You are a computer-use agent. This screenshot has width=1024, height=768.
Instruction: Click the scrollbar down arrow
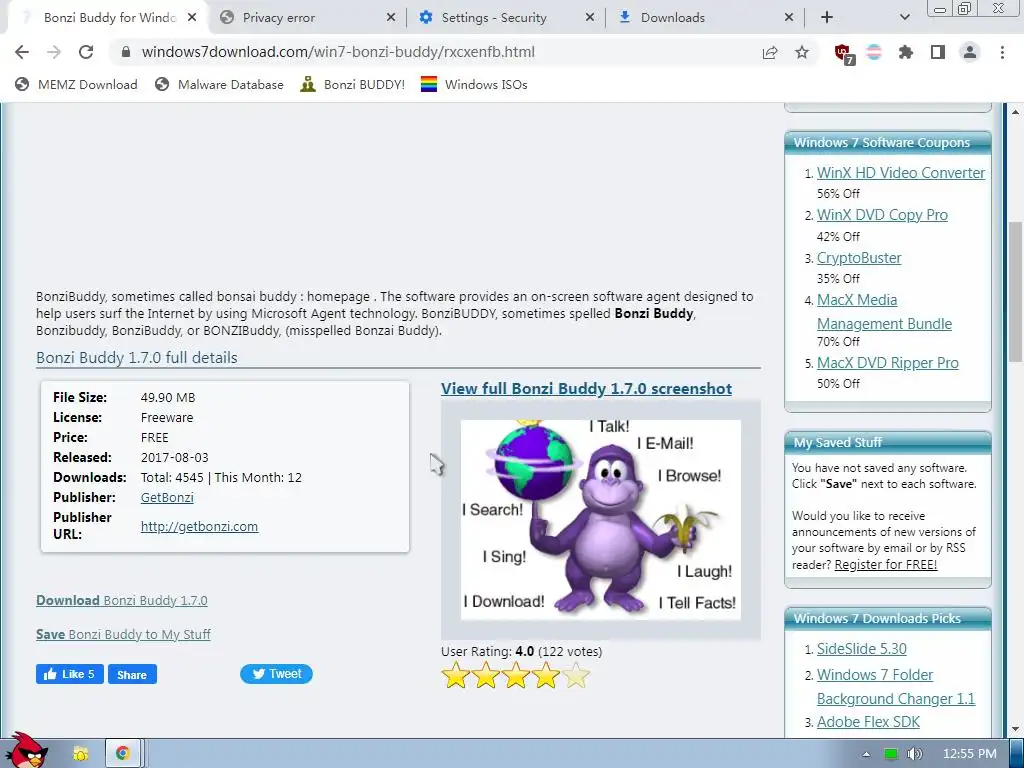1015,728
